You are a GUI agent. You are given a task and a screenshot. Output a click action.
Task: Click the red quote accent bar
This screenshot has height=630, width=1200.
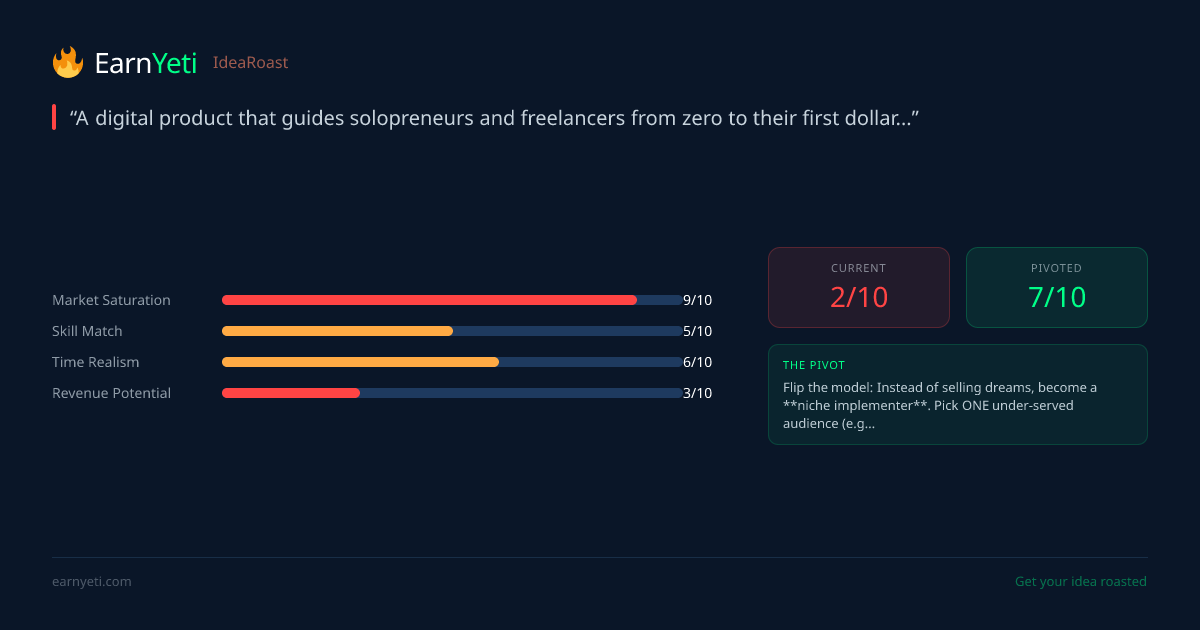(x=54, y=118)
